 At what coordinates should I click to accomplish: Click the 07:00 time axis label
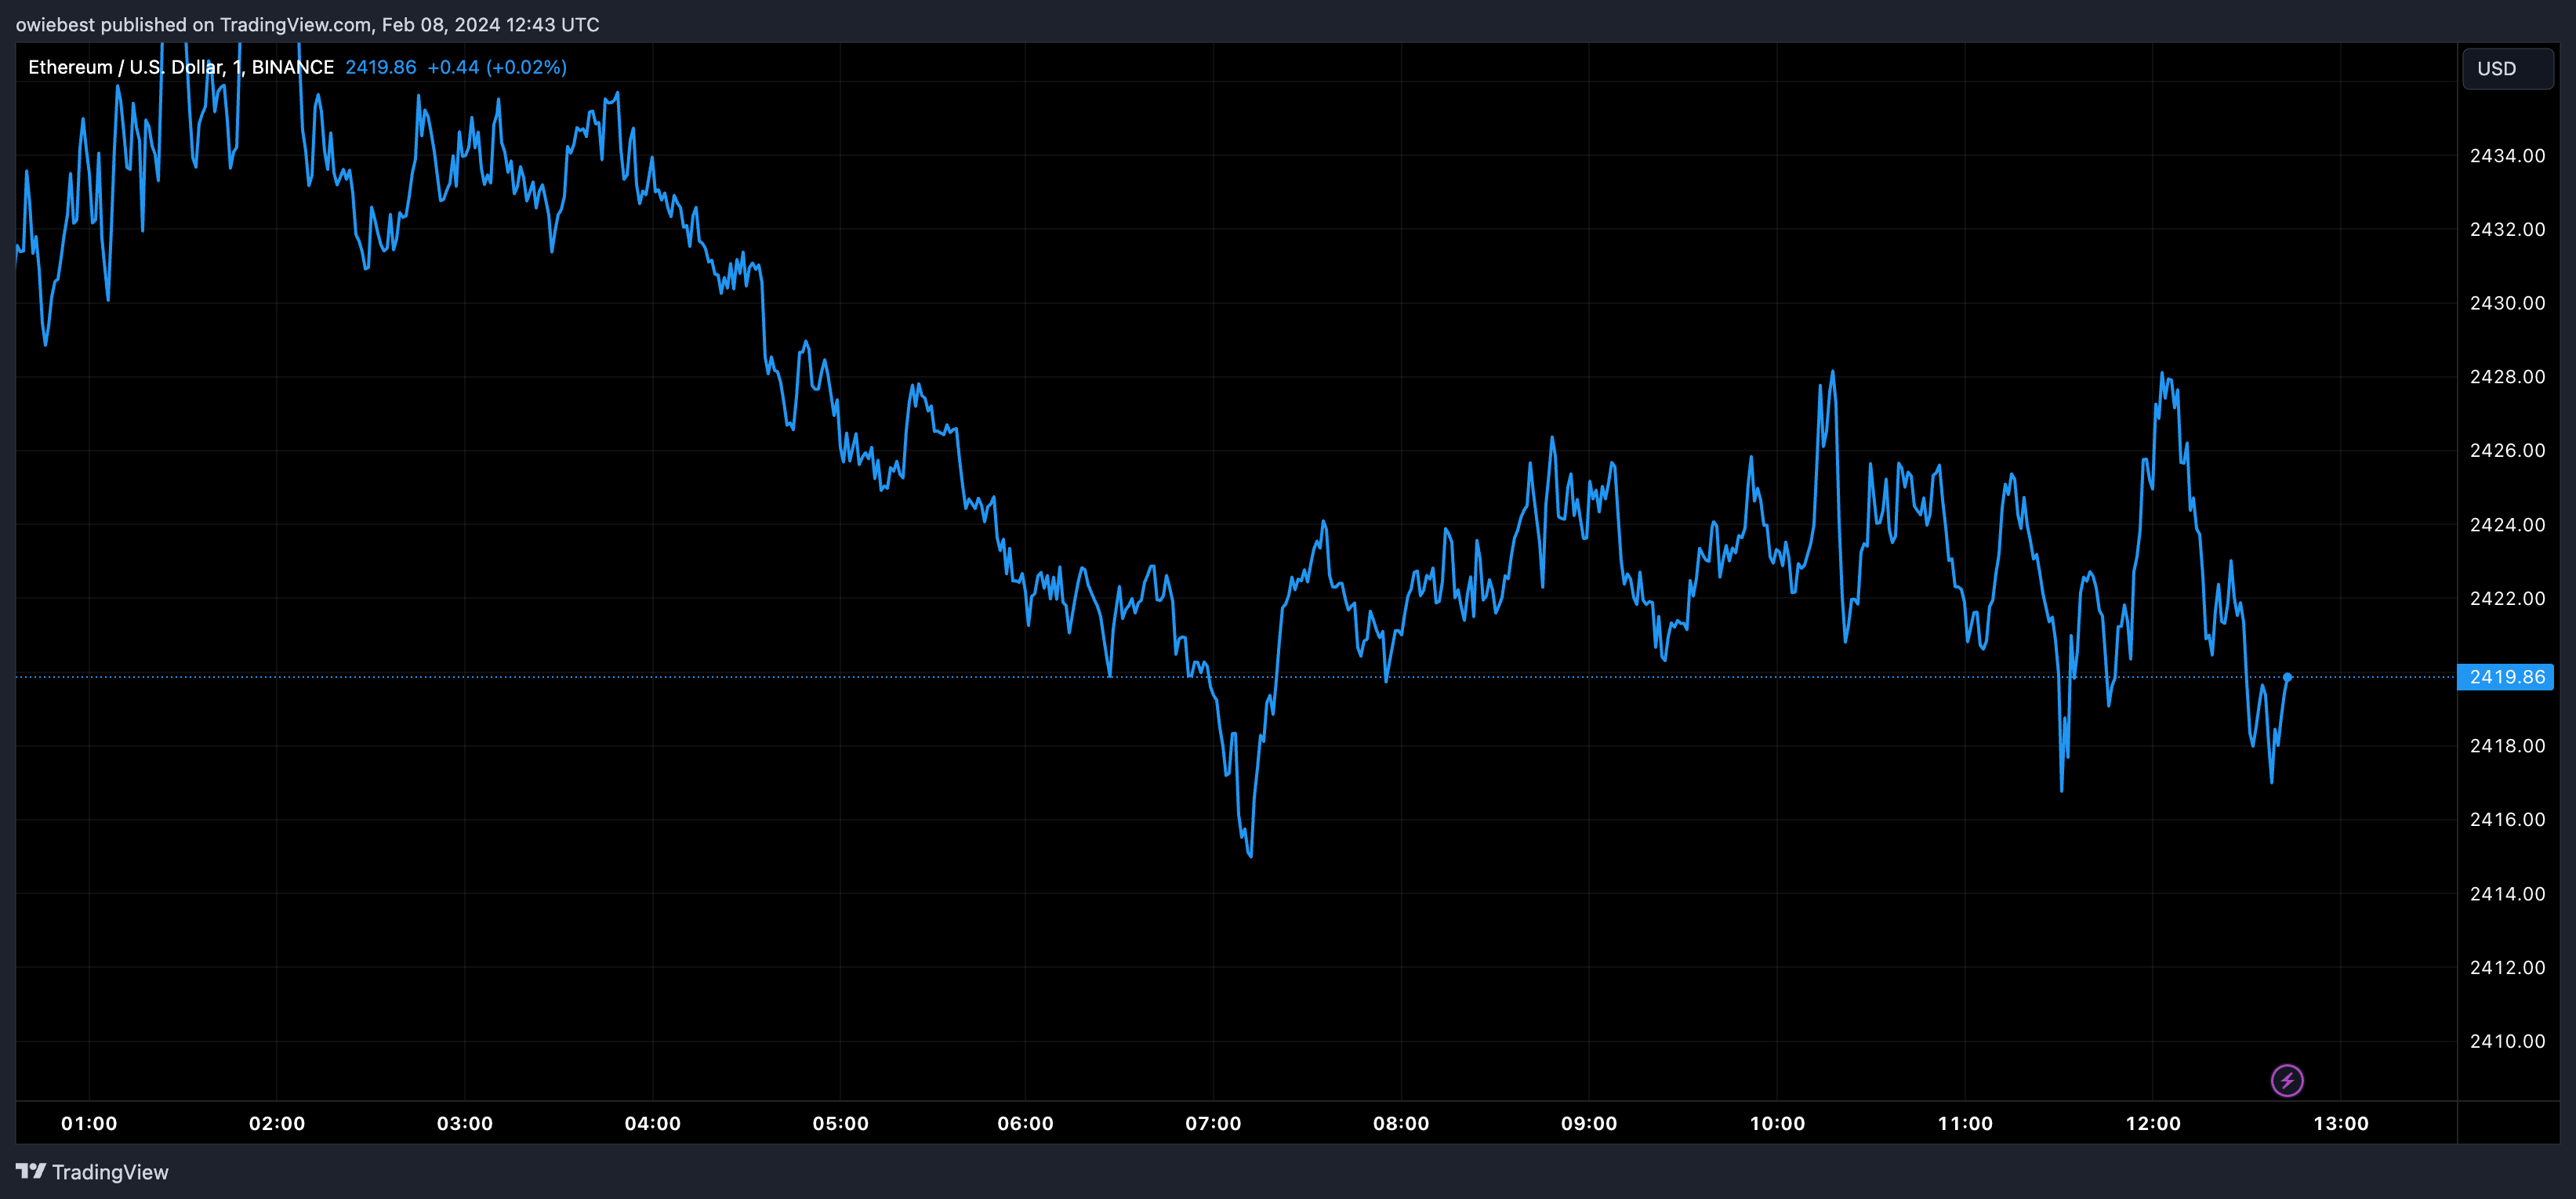1214,1123
